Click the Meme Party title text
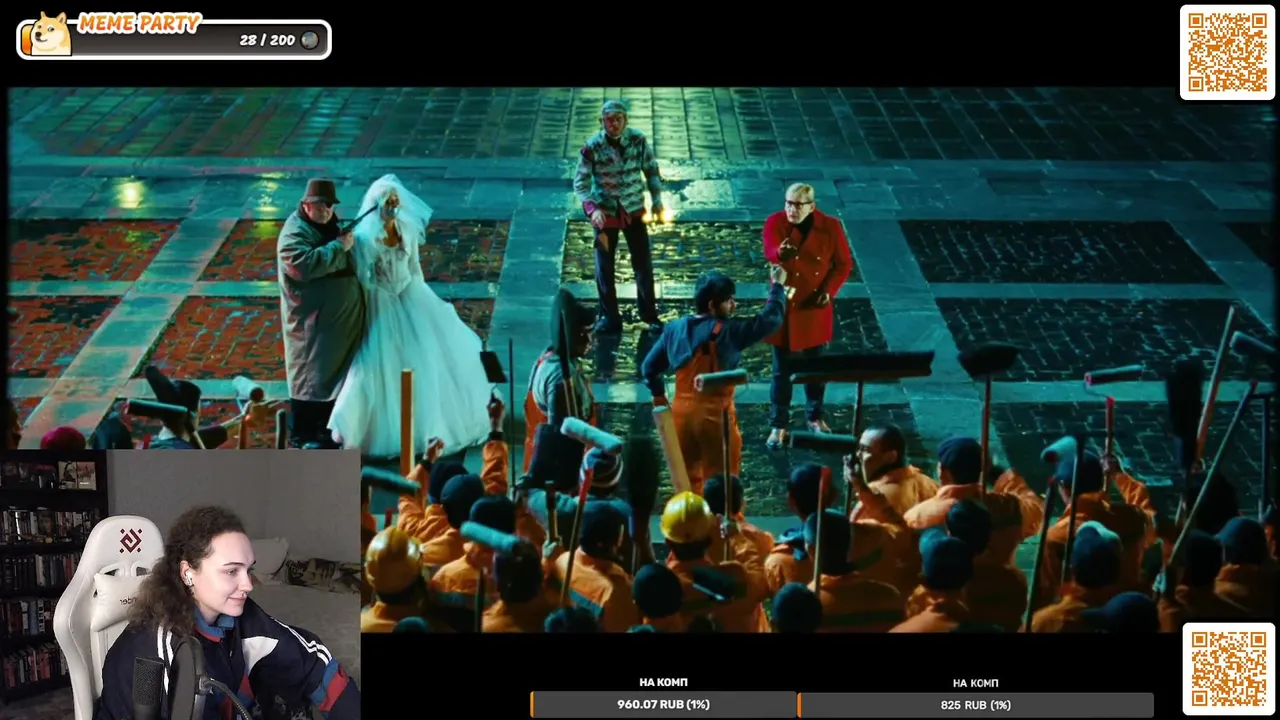This screenshot has height=720, width=1280. coord(139,23)
